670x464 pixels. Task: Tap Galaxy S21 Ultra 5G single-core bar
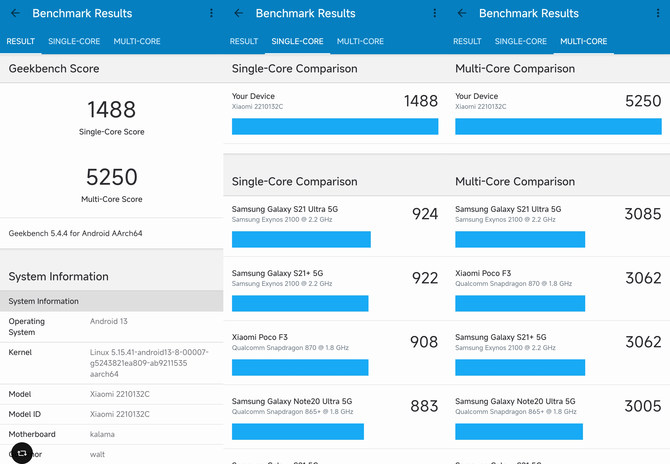click(x=301, y=239)
